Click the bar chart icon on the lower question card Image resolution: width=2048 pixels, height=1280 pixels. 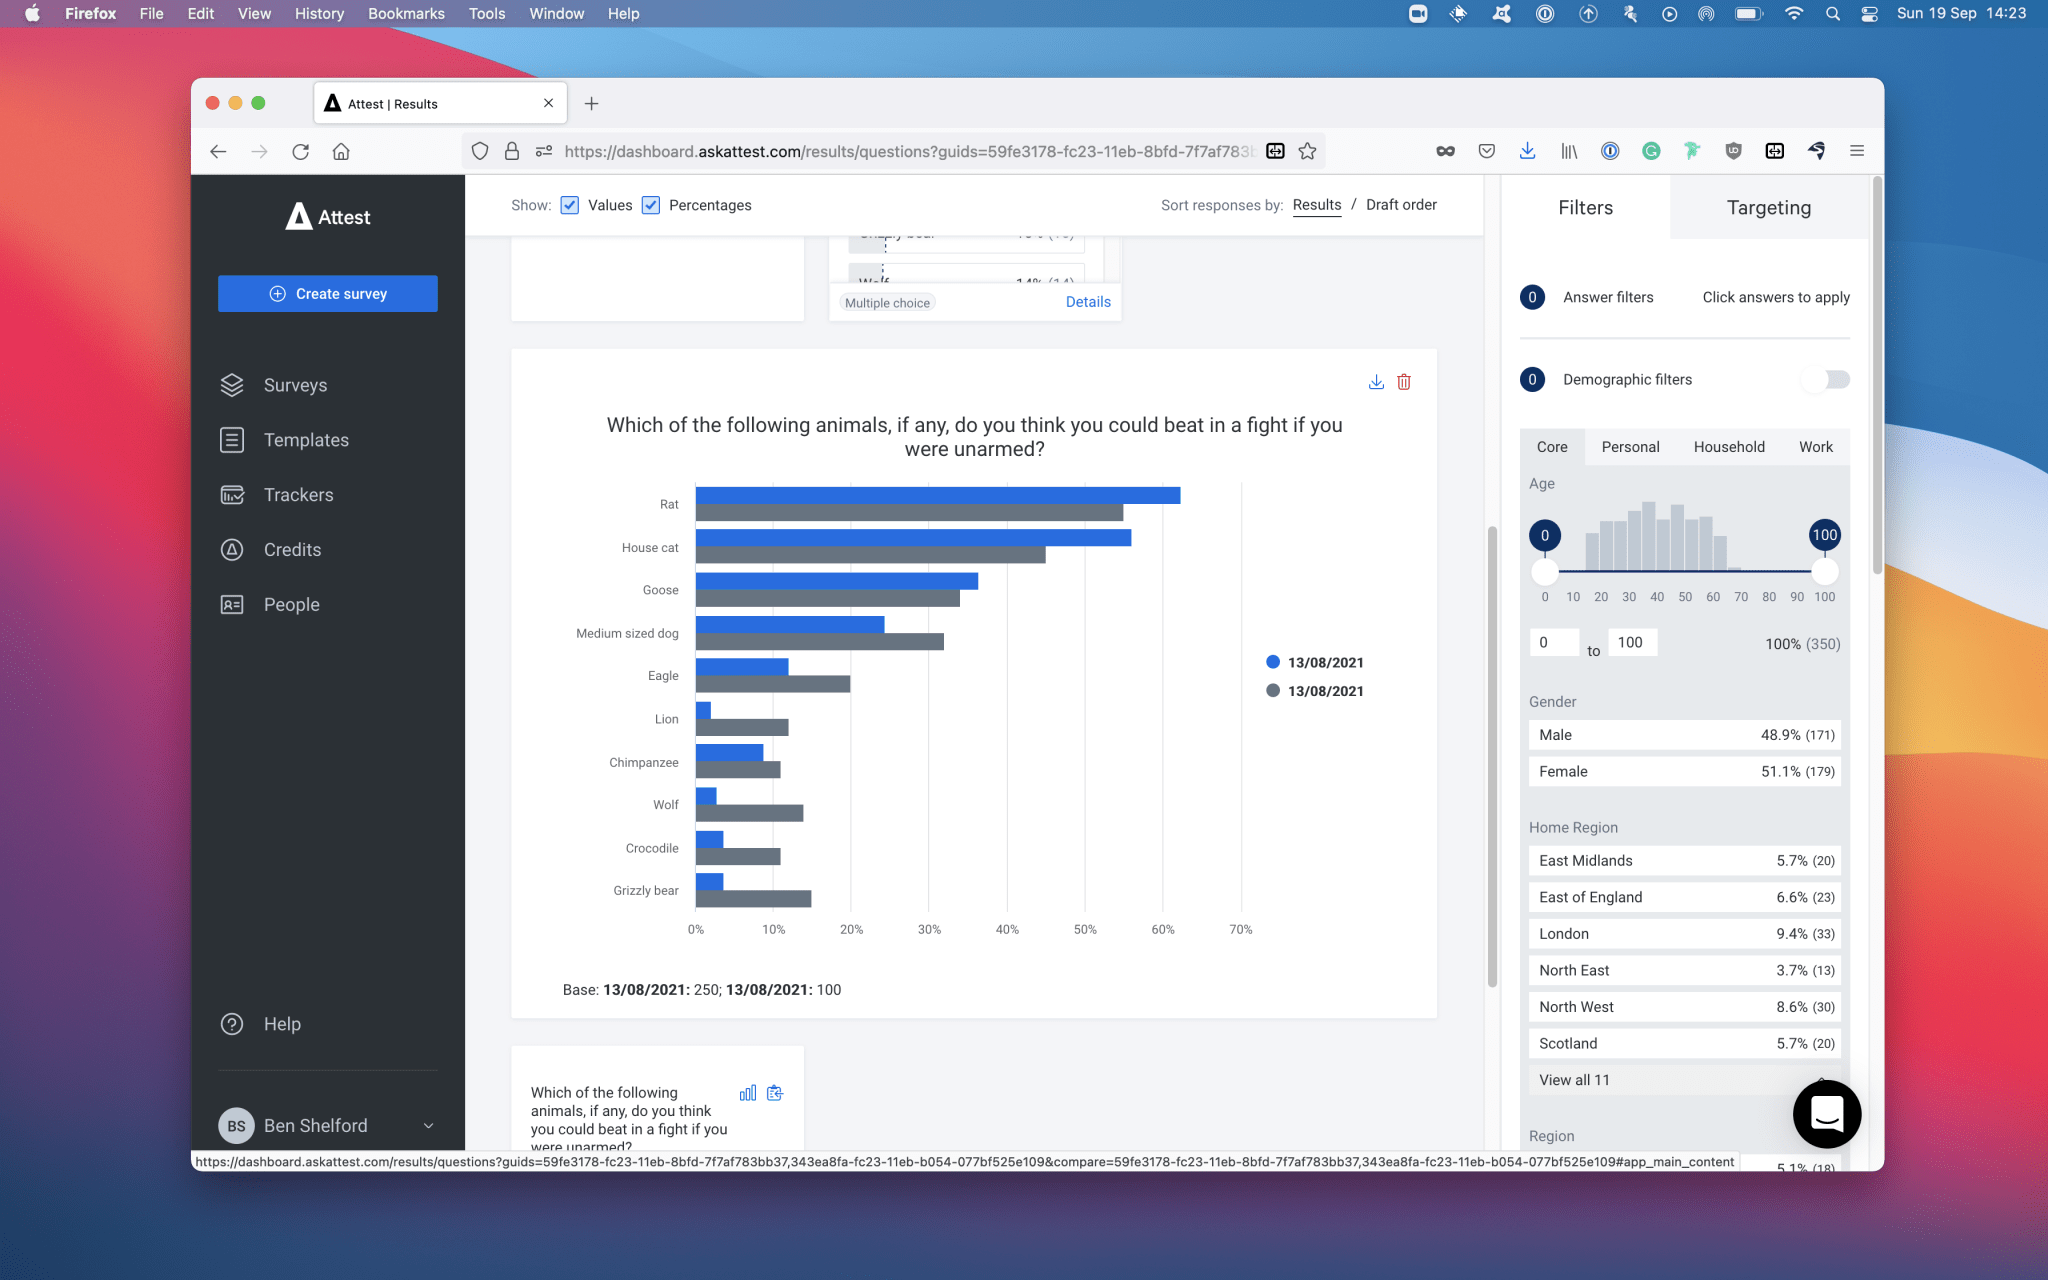point(748,1093)
